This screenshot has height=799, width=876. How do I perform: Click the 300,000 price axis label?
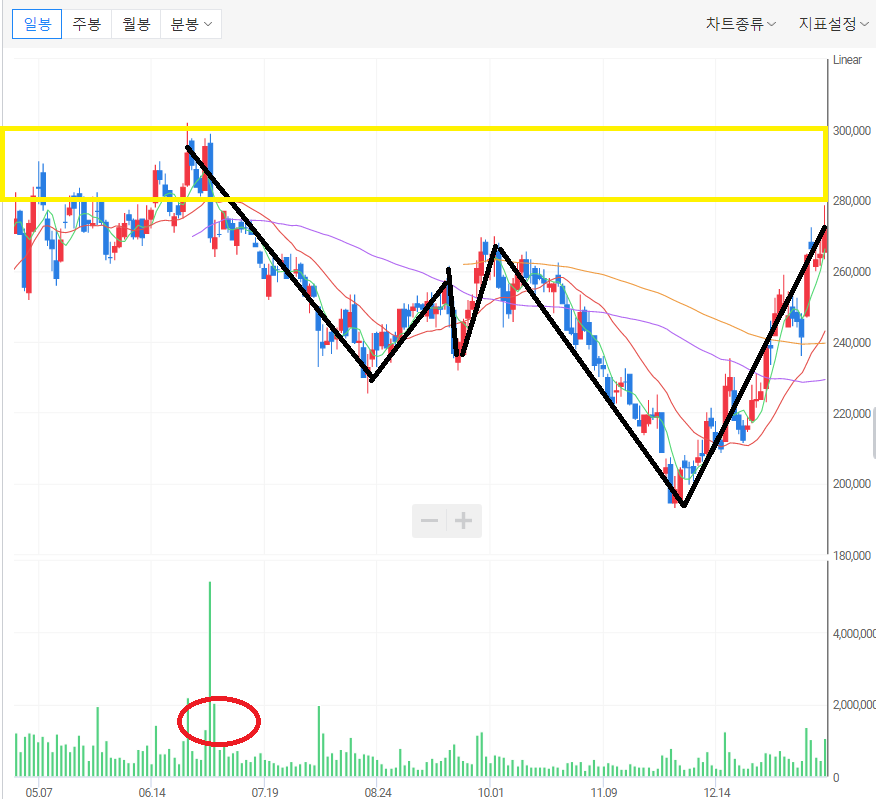851,131
